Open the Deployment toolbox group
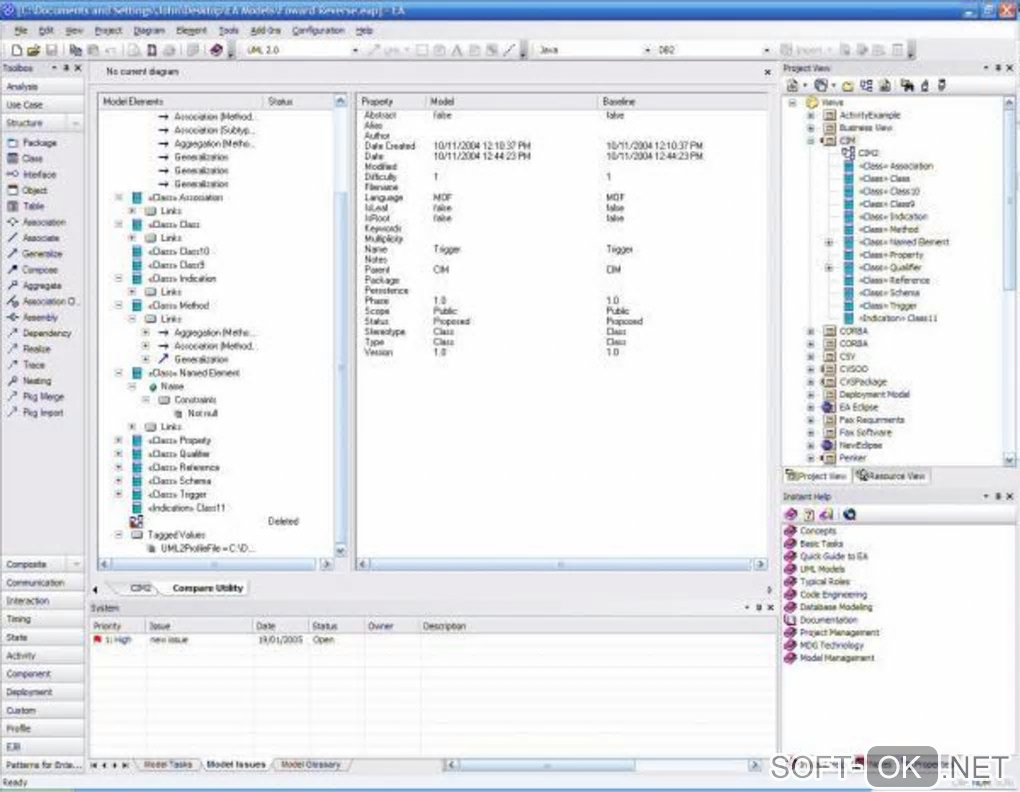This screenshot has height=792, width=1020. click(42, 692)
